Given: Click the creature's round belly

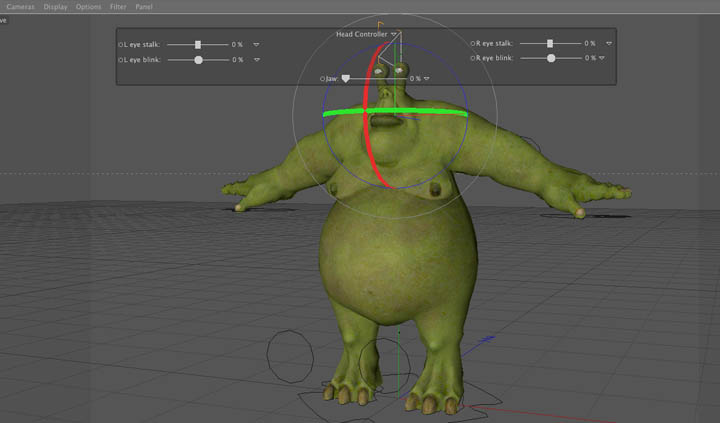Looking at the screenshot, I should tap(397, 262).
